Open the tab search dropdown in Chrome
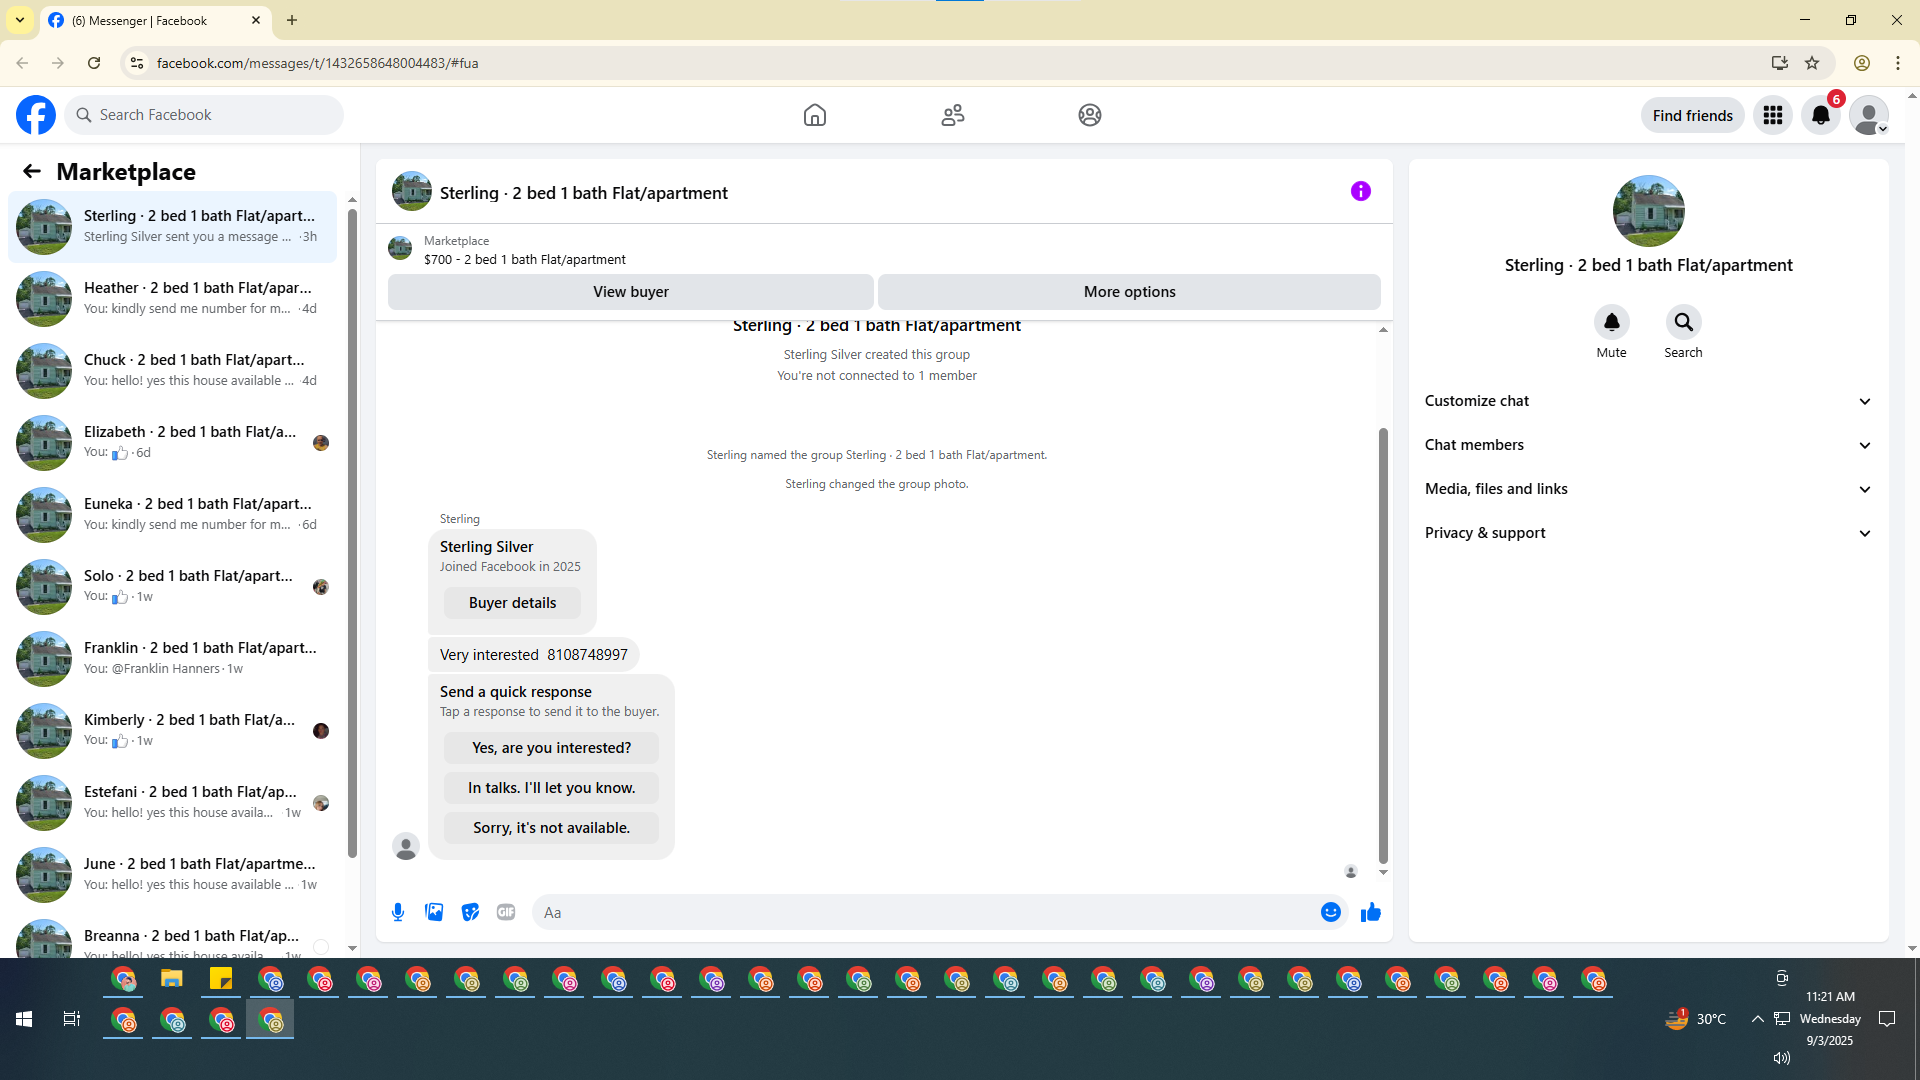 pyautogui.click(x=20, y=20)
